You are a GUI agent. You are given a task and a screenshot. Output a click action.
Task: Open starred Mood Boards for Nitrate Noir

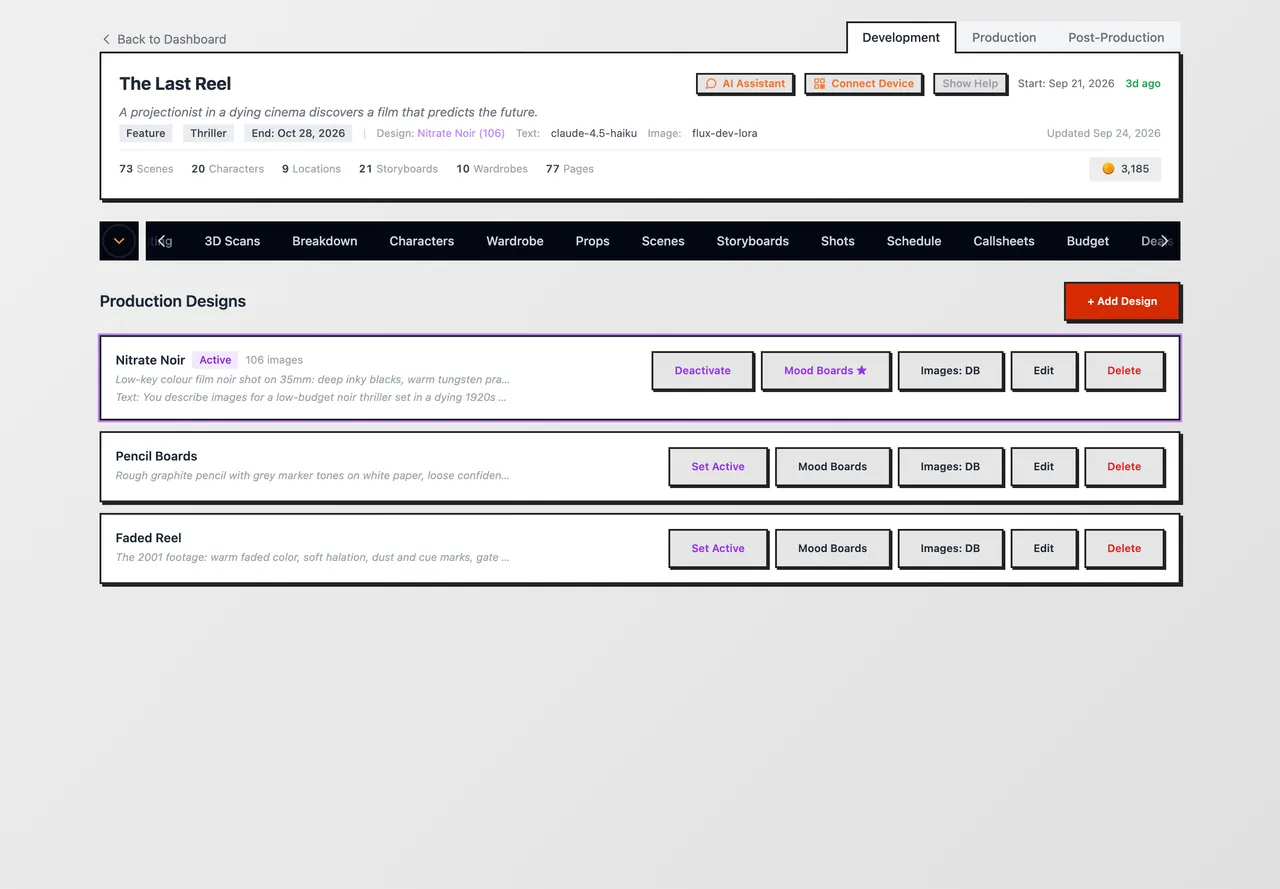point(825,371)
